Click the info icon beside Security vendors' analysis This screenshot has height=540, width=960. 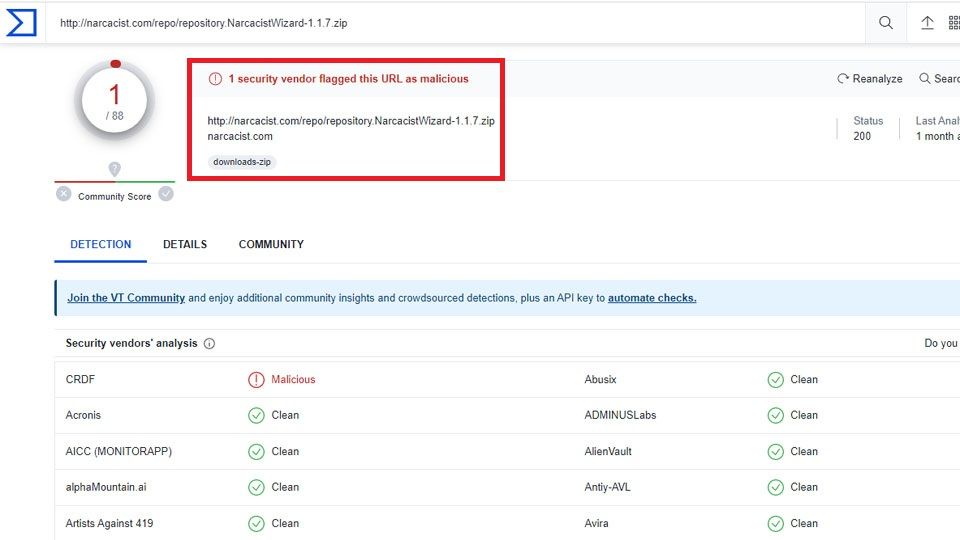(x=209, y=343)
